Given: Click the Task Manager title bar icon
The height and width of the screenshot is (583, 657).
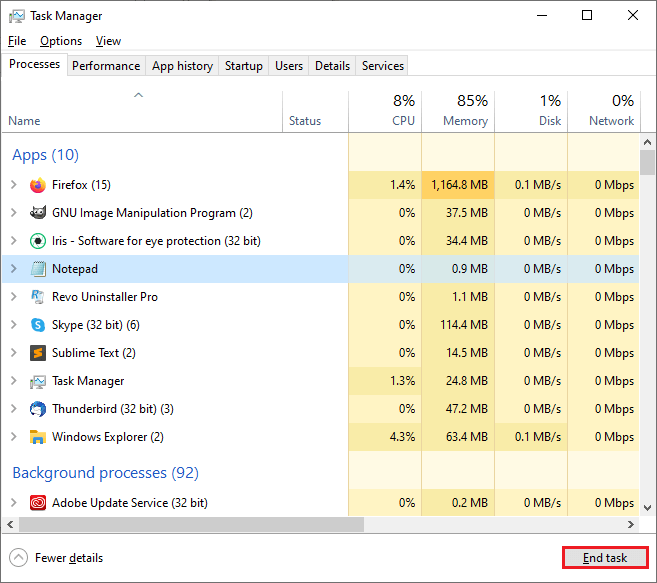Looking at the screenshot, I should 17,16.
